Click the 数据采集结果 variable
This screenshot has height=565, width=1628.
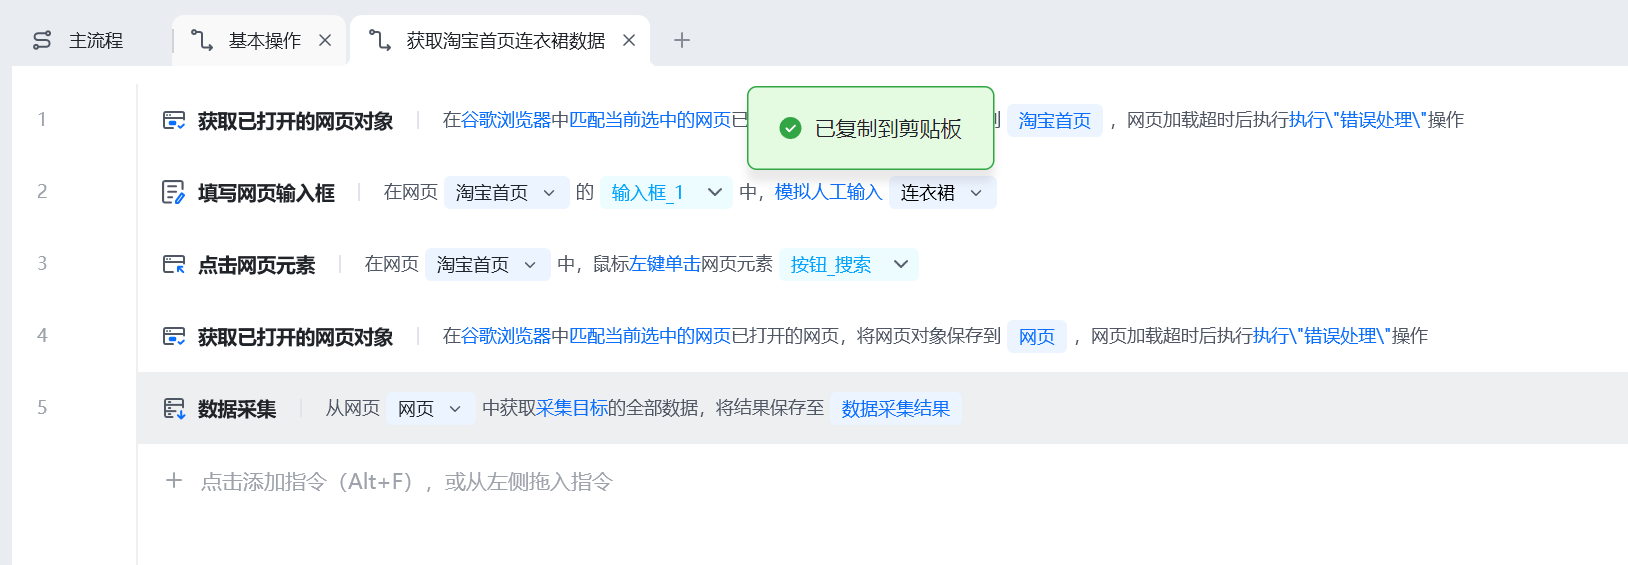(x=895, y=408)
